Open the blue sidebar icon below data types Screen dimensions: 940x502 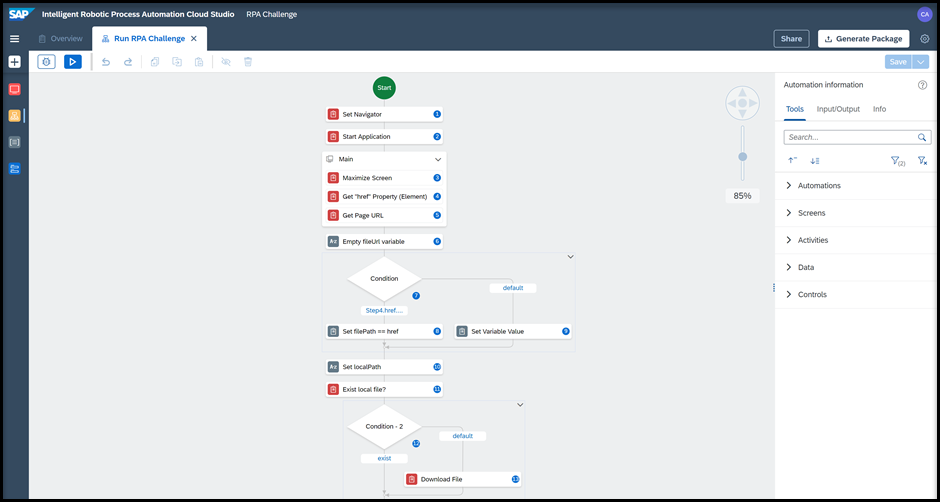coord(14,169)
